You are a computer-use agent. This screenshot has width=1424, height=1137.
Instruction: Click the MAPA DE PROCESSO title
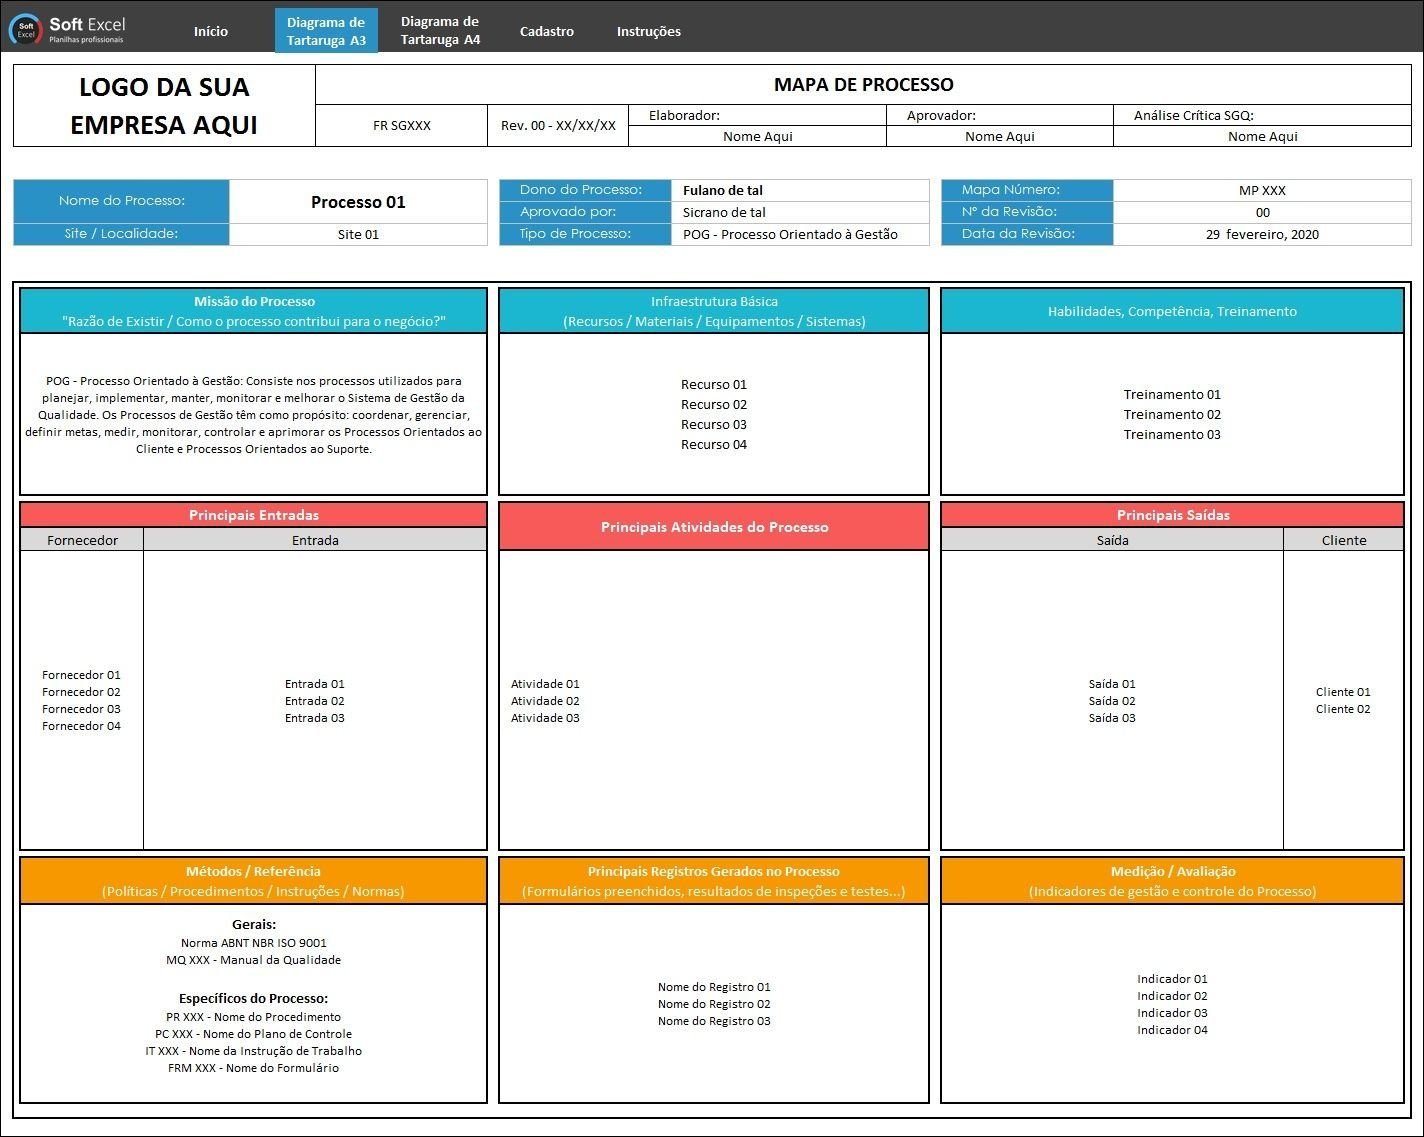coord(863,85)
